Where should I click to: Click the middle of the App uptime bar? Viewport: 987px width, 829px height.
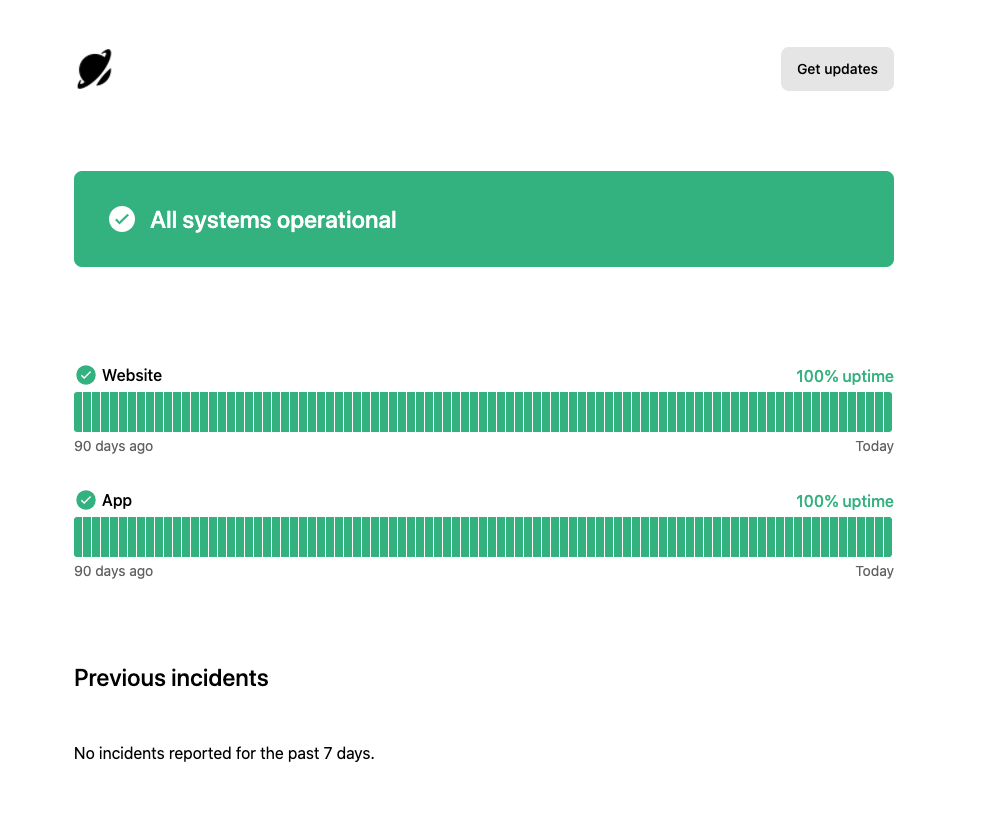coord(483,537)
